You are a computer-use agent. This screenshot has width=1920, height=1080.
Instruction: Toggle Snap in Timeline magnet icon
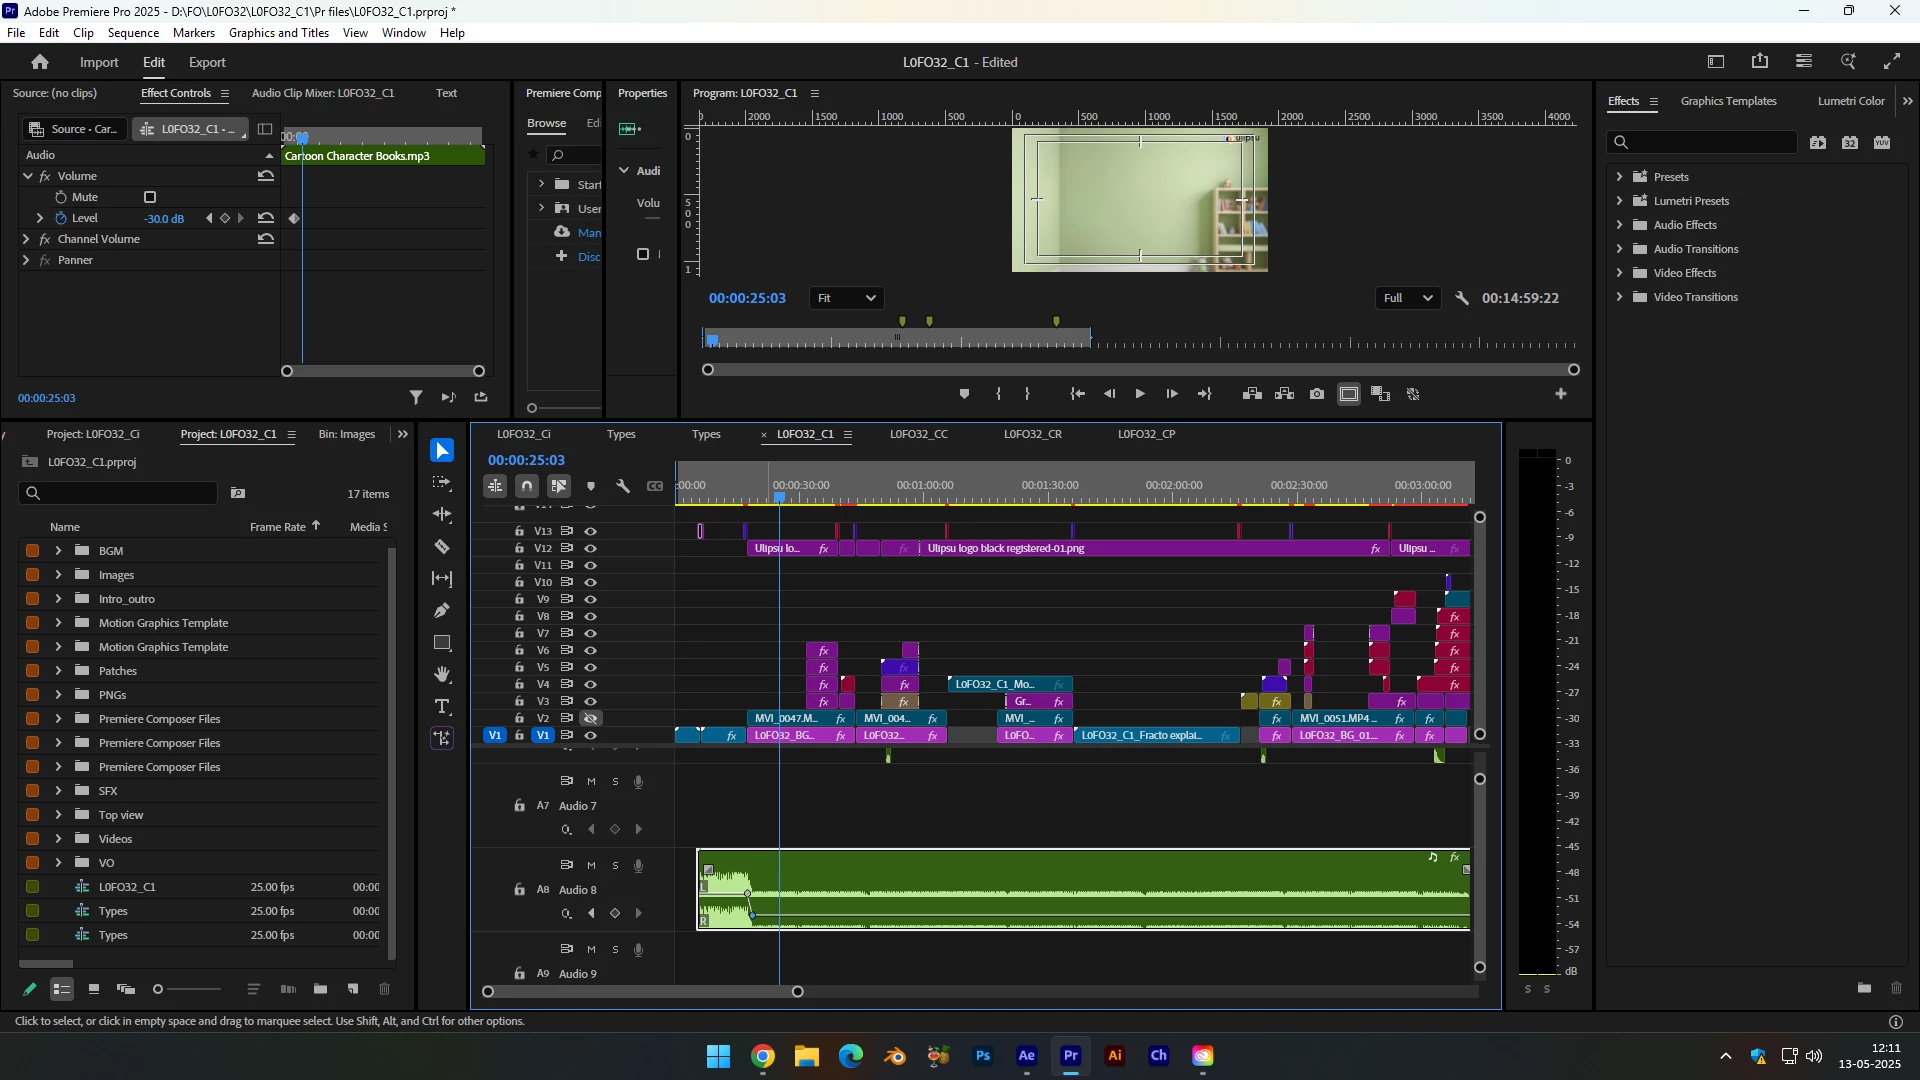click(x=527, y=487)
